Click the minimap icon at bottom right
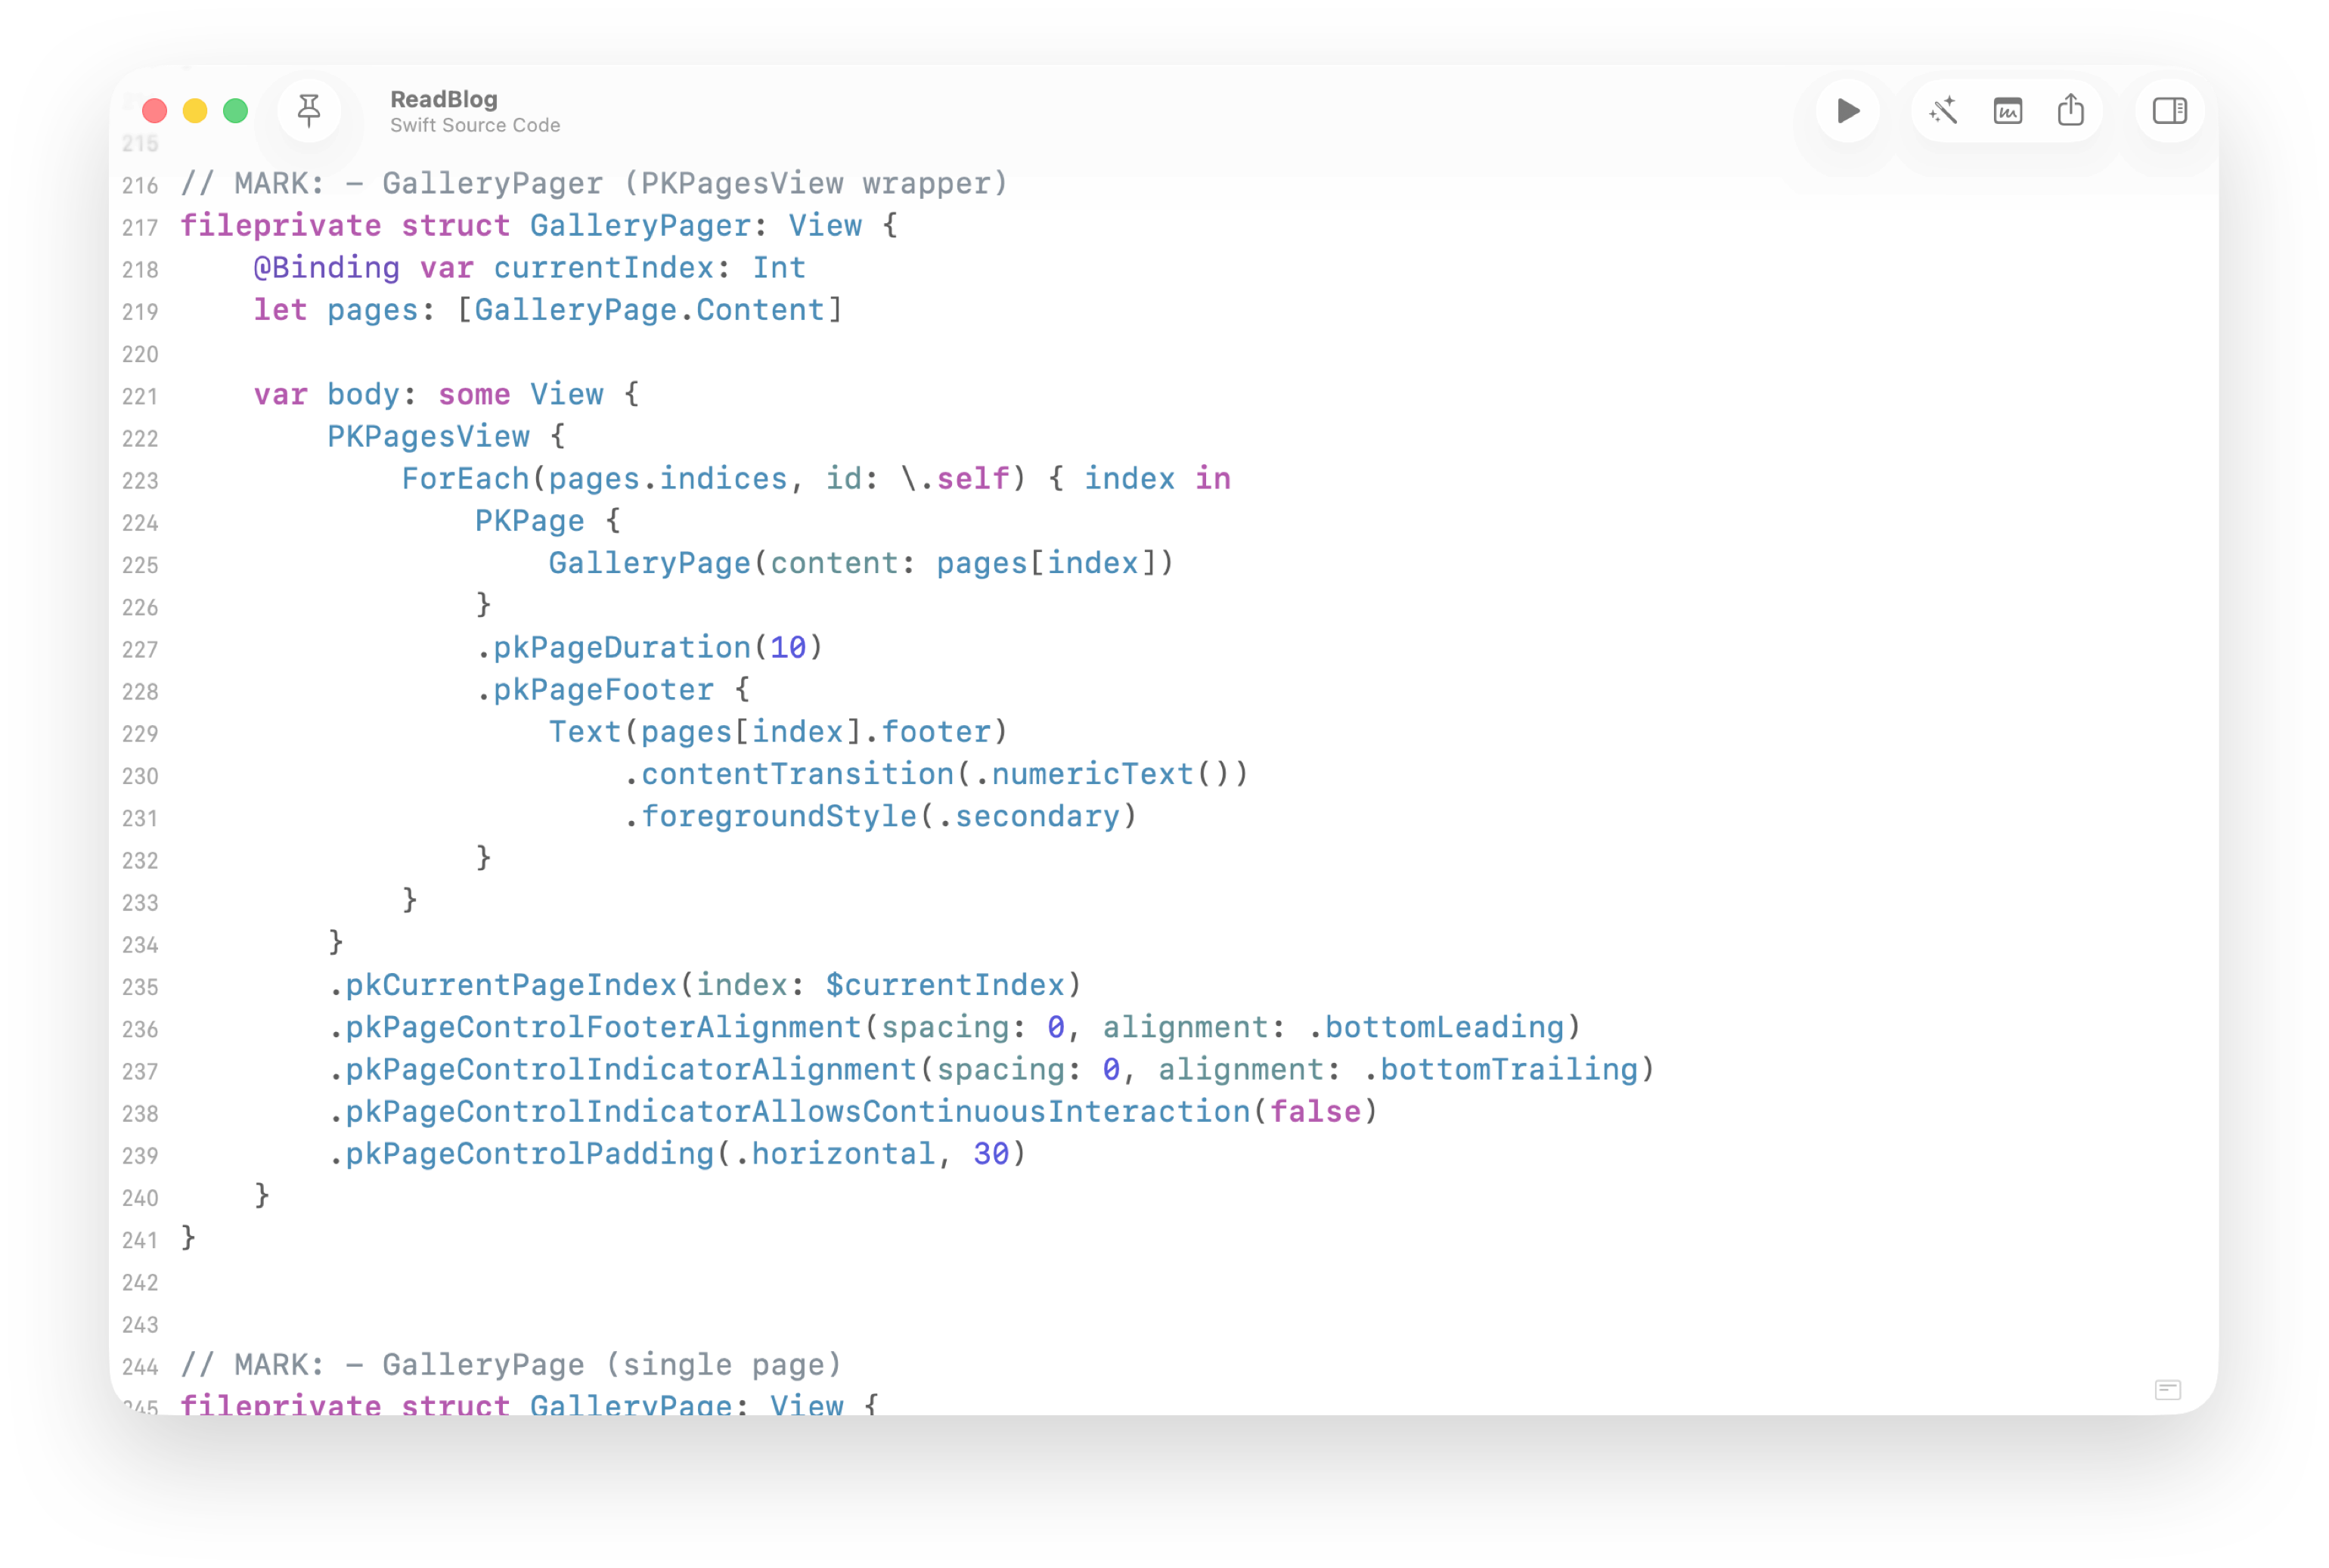Screen dimensions: 2329x1568 tap(2167, 1390)
